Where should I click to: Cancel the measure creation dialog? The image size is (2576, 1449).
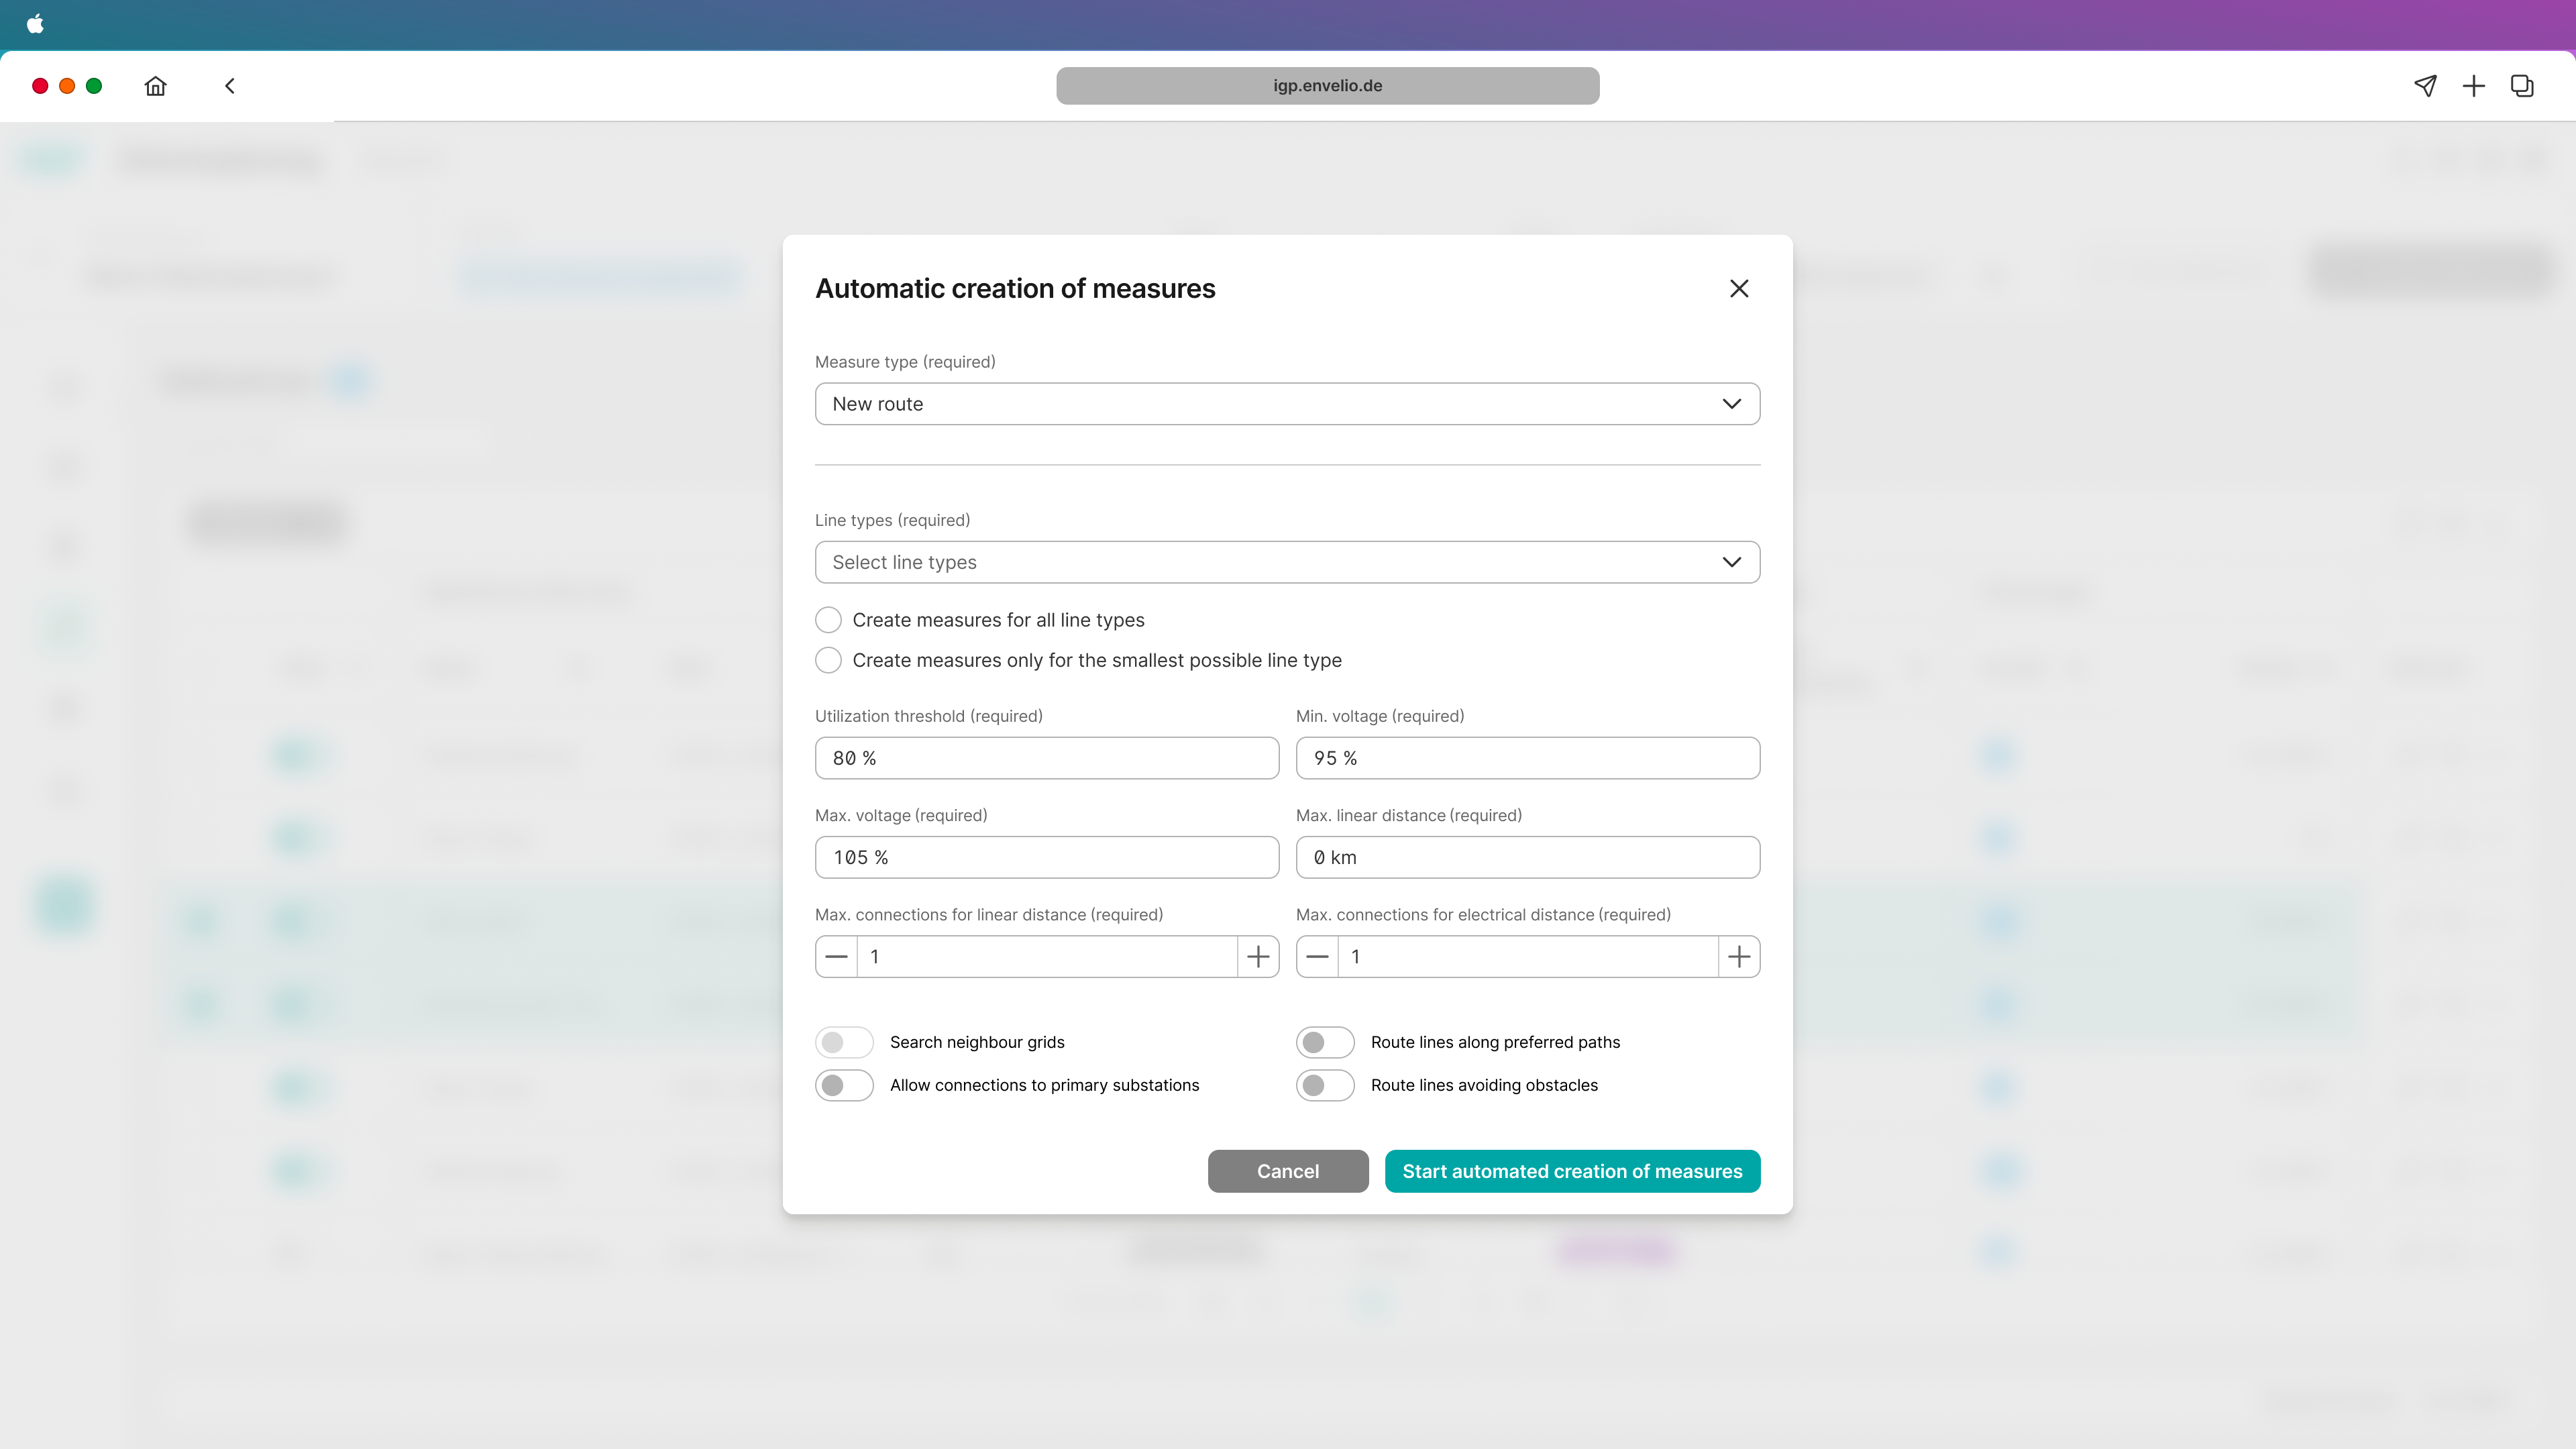[1288, 1171]
